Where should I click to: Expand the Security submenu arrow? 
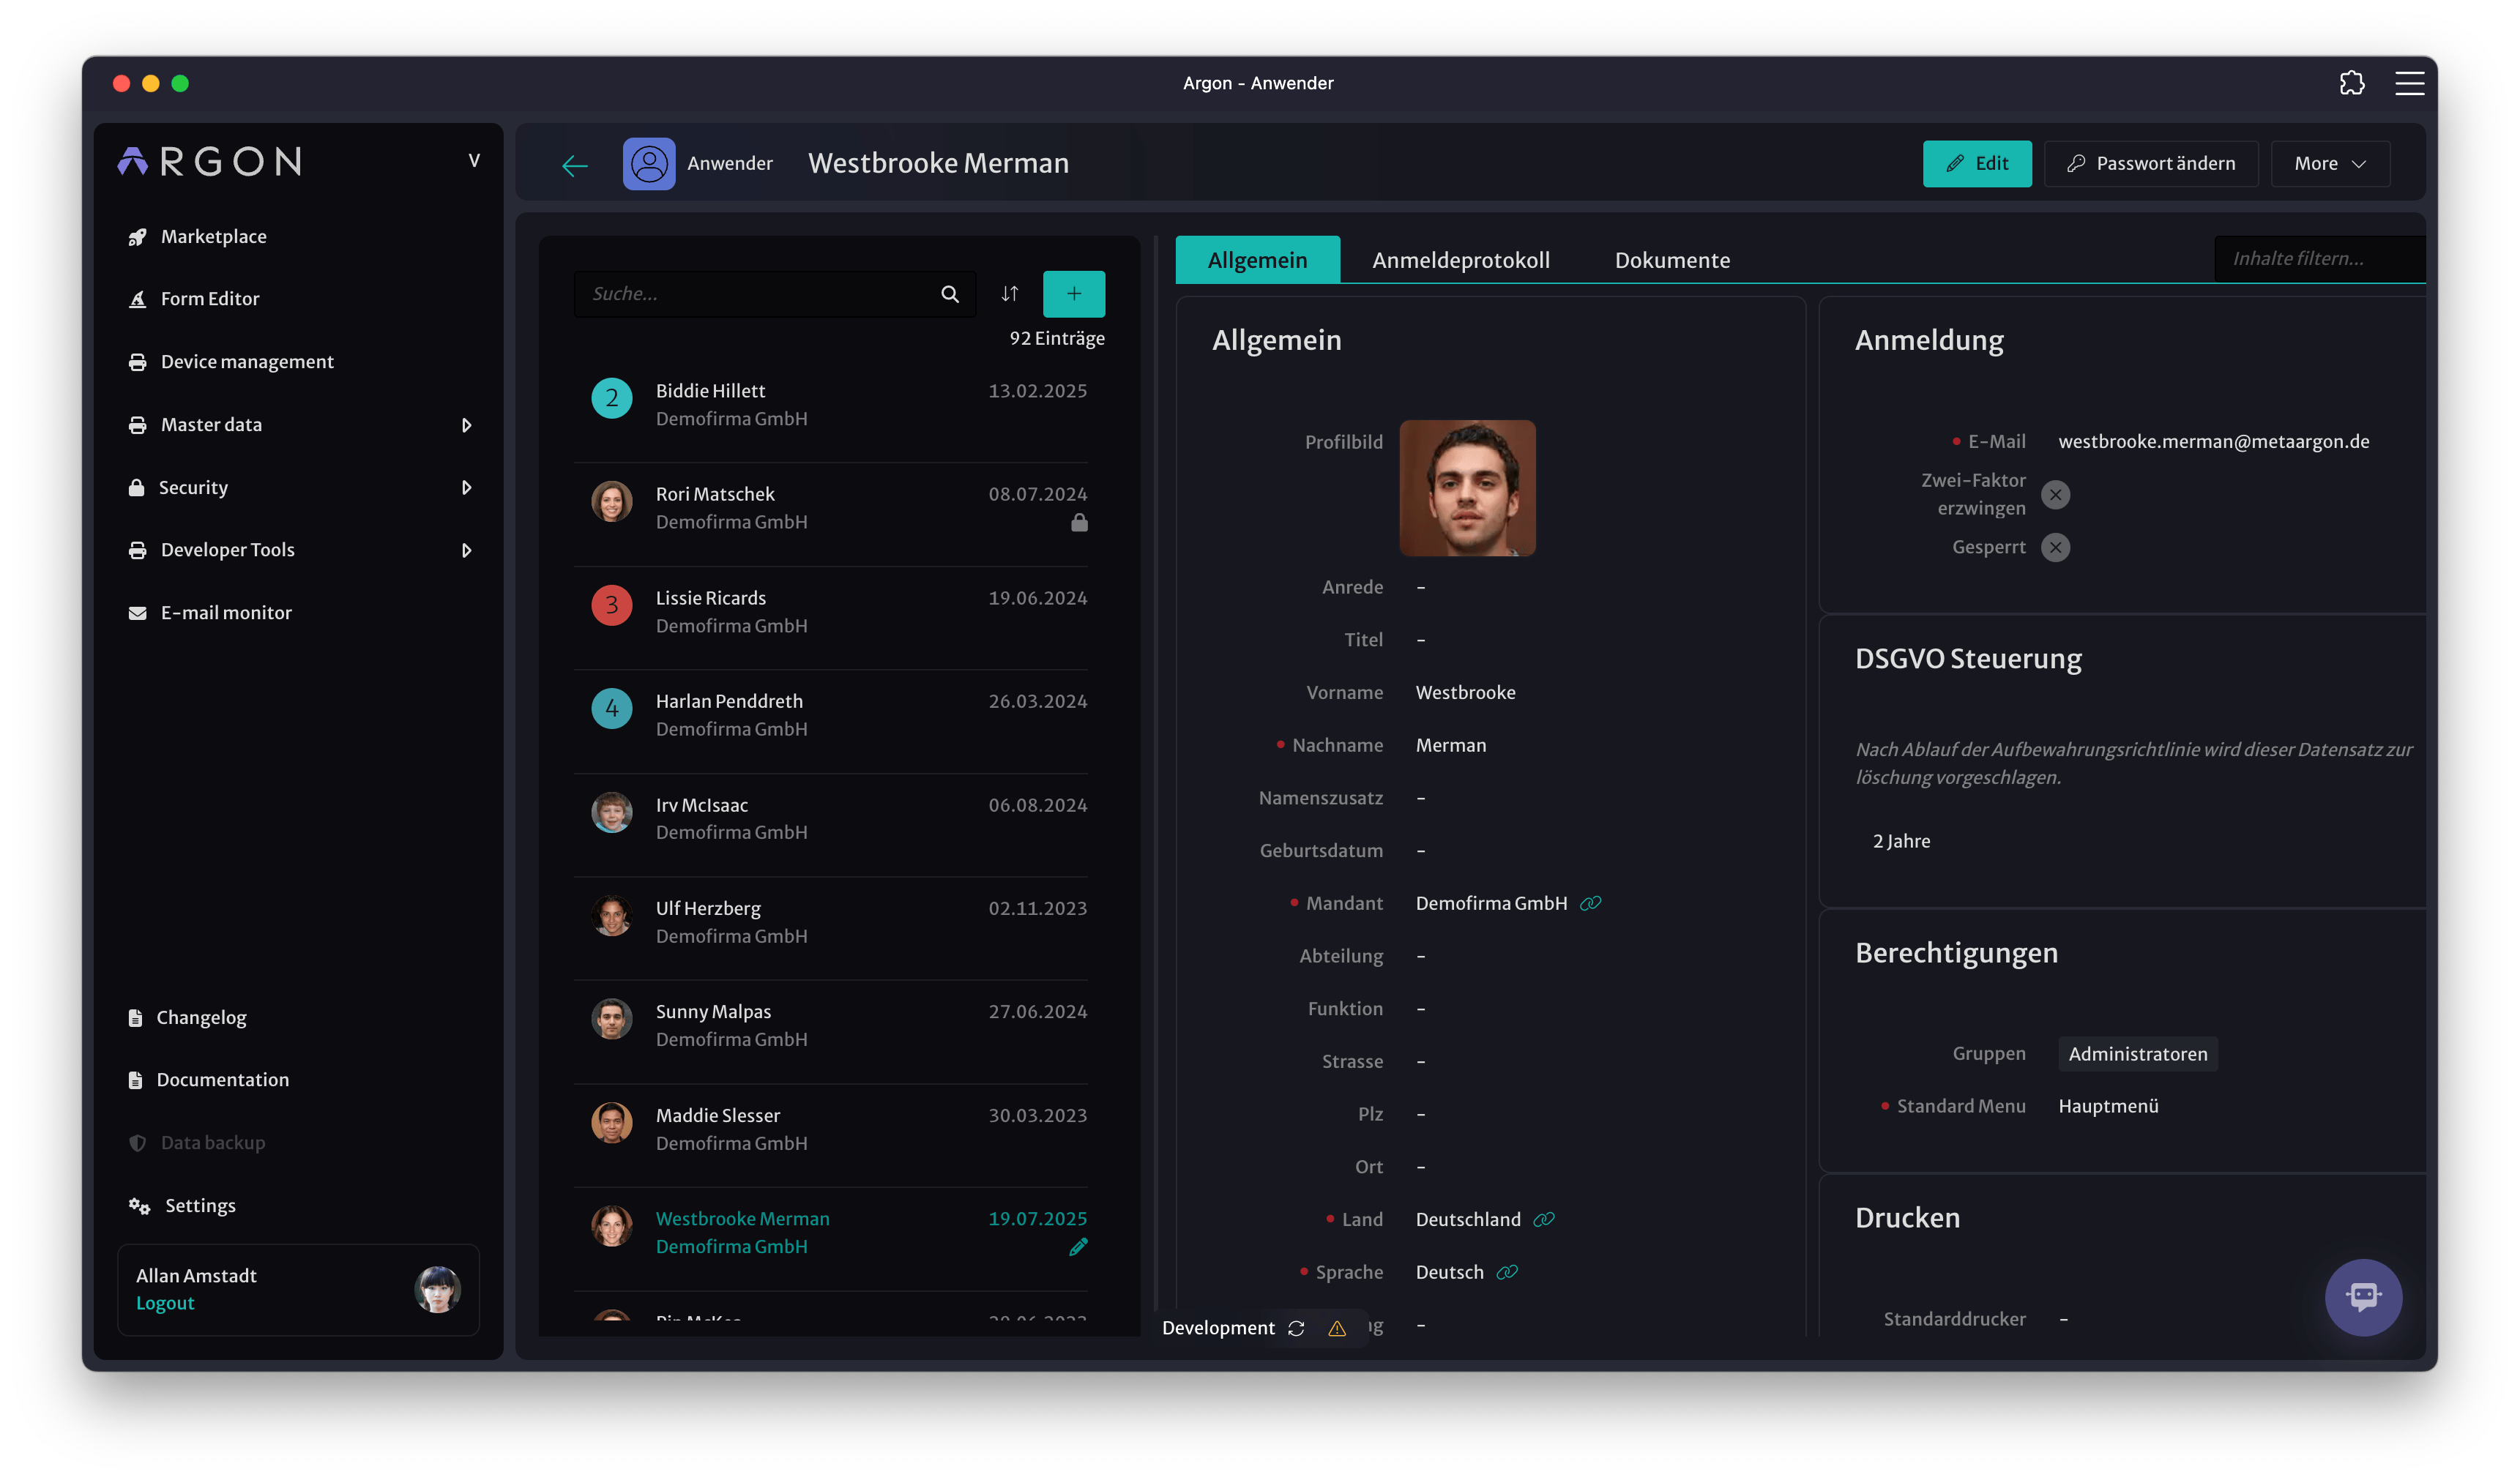pyautogui.click(x=466, y=488)
